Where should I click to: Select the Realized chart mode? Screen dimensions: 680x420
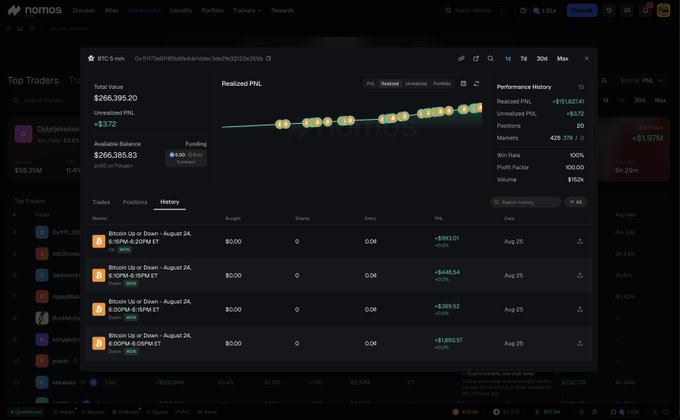pyautogui.click(x=390, y=83)
